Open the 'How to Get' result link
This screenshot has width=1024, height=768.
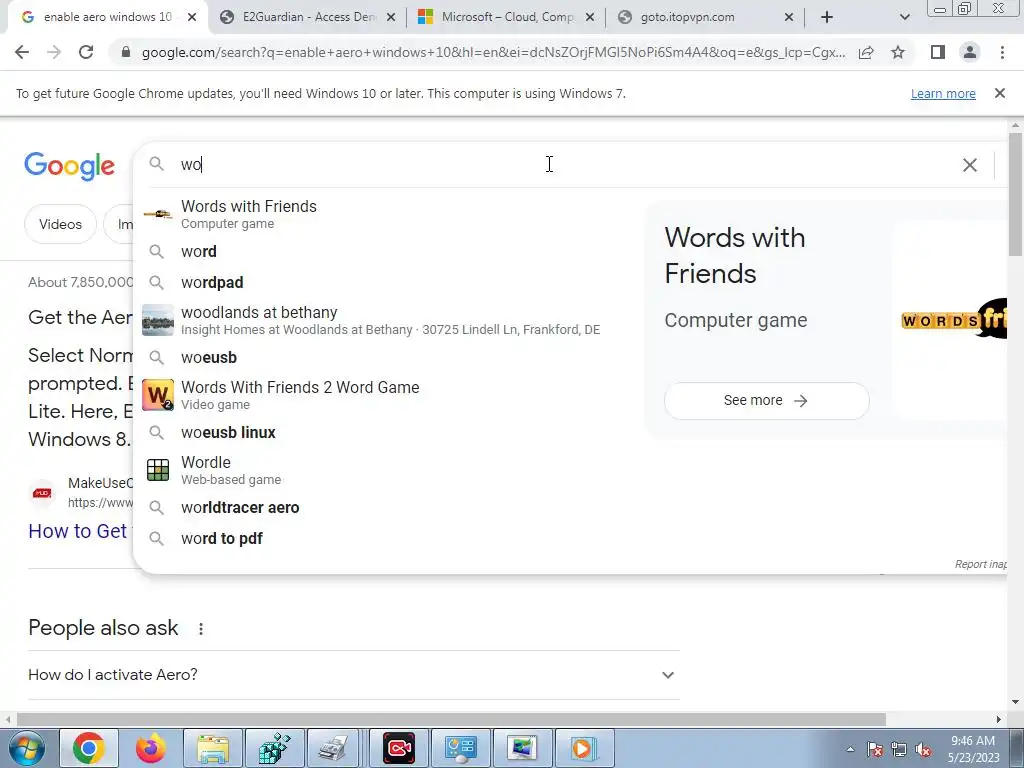tap(77, 531)
